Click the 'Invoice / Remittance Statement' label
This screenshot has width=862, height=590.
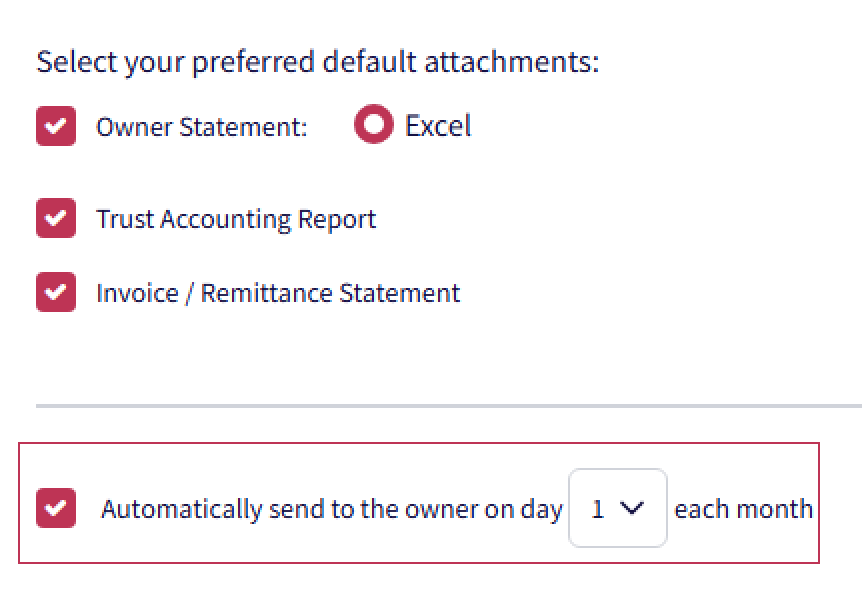click(278, 294)
